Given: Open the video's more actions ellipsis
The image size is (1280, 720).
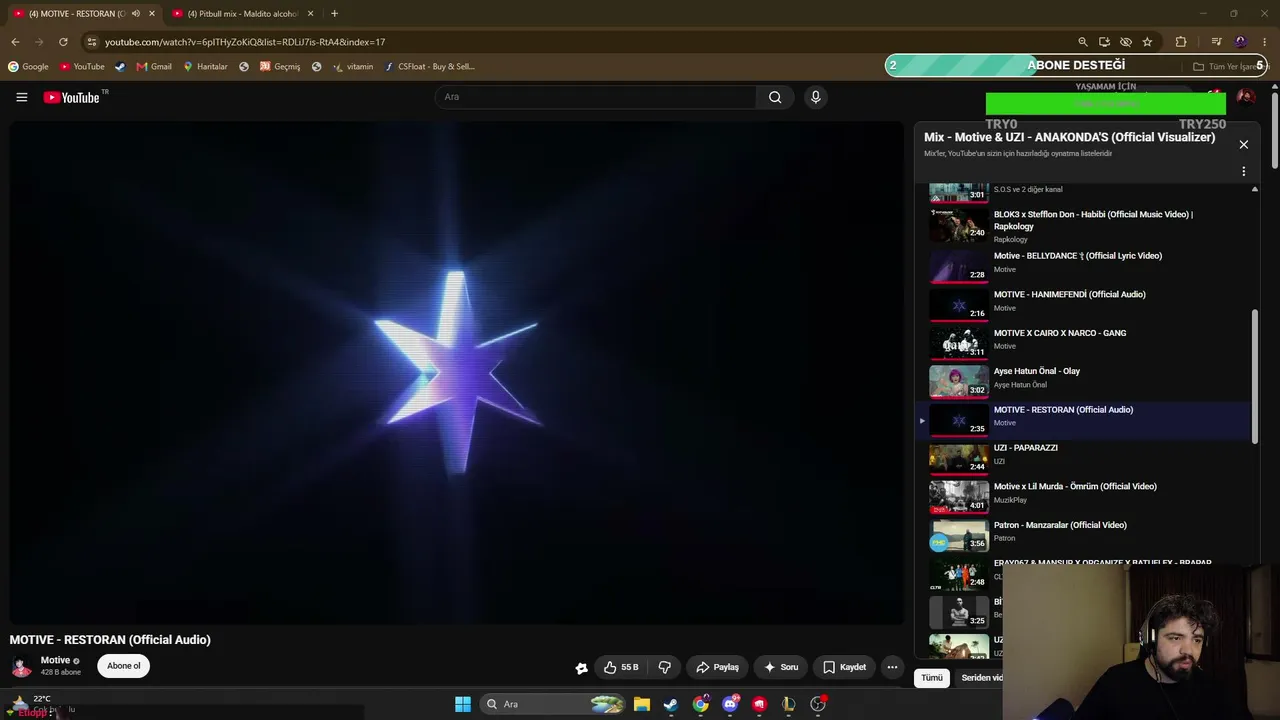Looking at the screenshot, I should [892, 667].
